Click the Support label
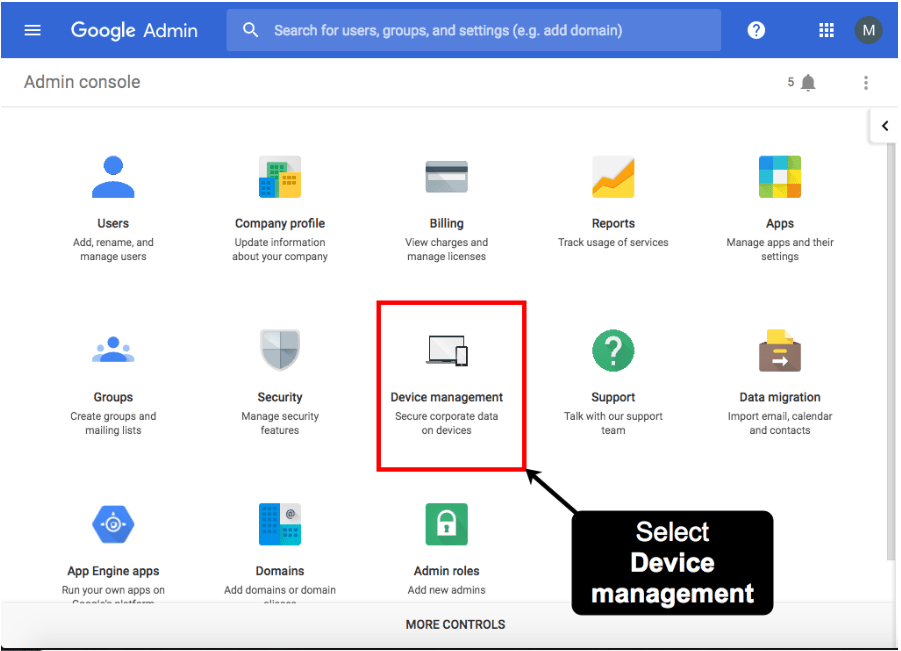 [x=613, y=397]
